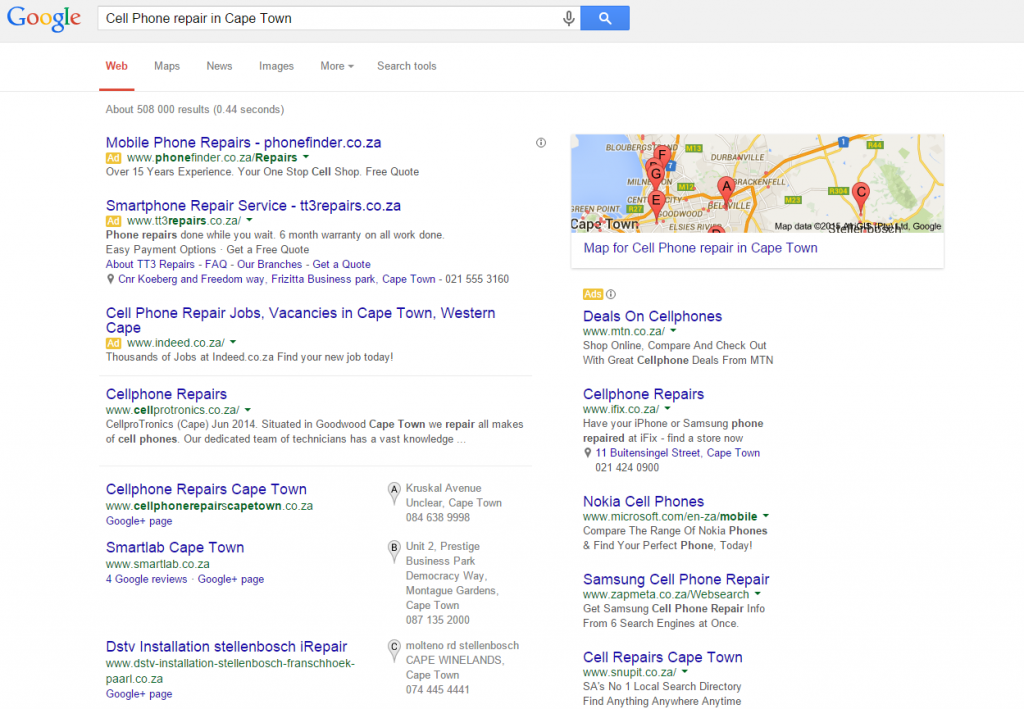The image size is (1024, 709).
Task: Click map pin C on the map
Action: tap(861, 195)
